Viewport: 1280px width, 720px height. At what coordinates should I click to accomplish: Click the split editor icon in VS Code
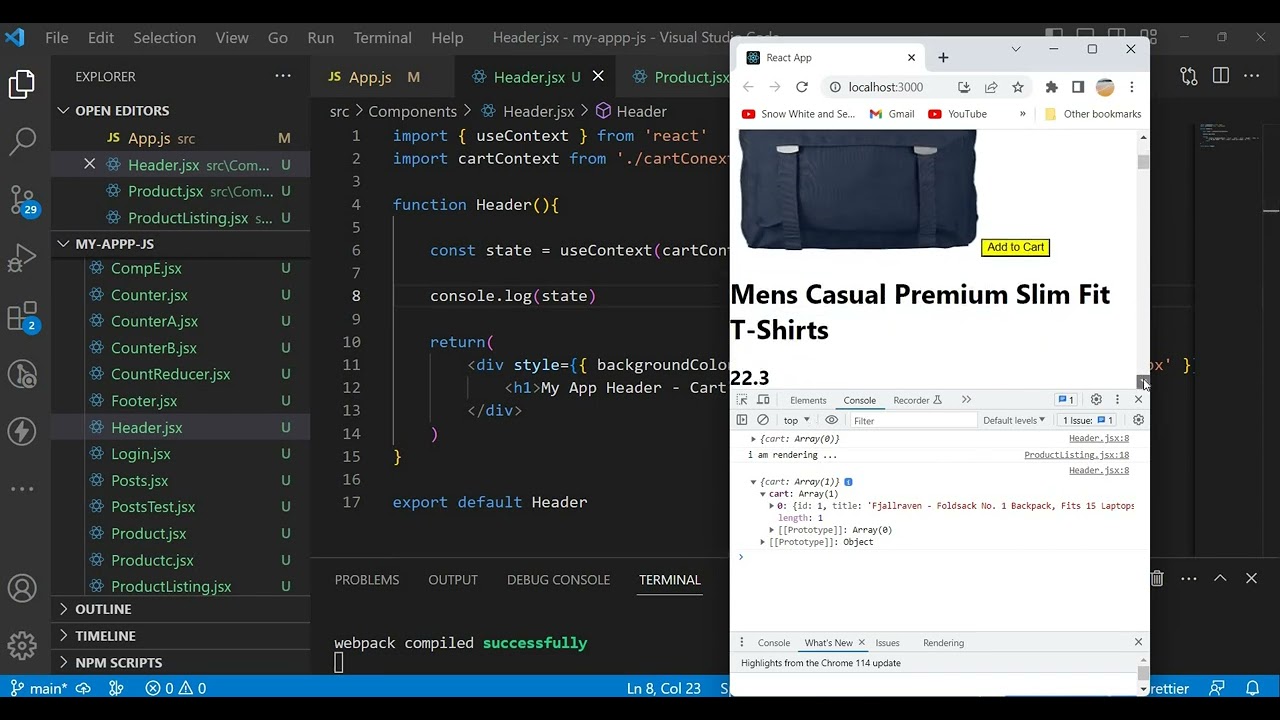pyautogui.click(x=1220, y=76)
